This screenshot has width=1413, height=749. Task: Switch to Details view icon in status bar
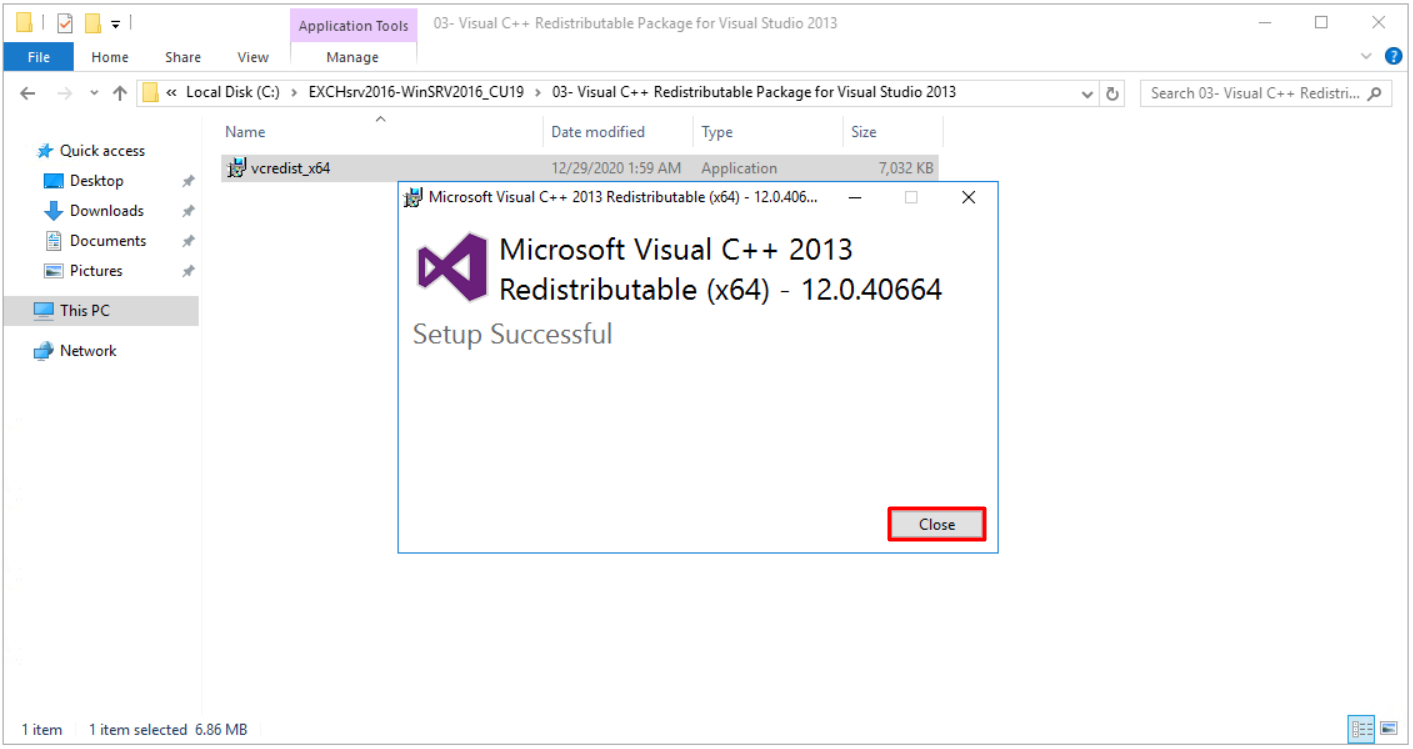1362,729
